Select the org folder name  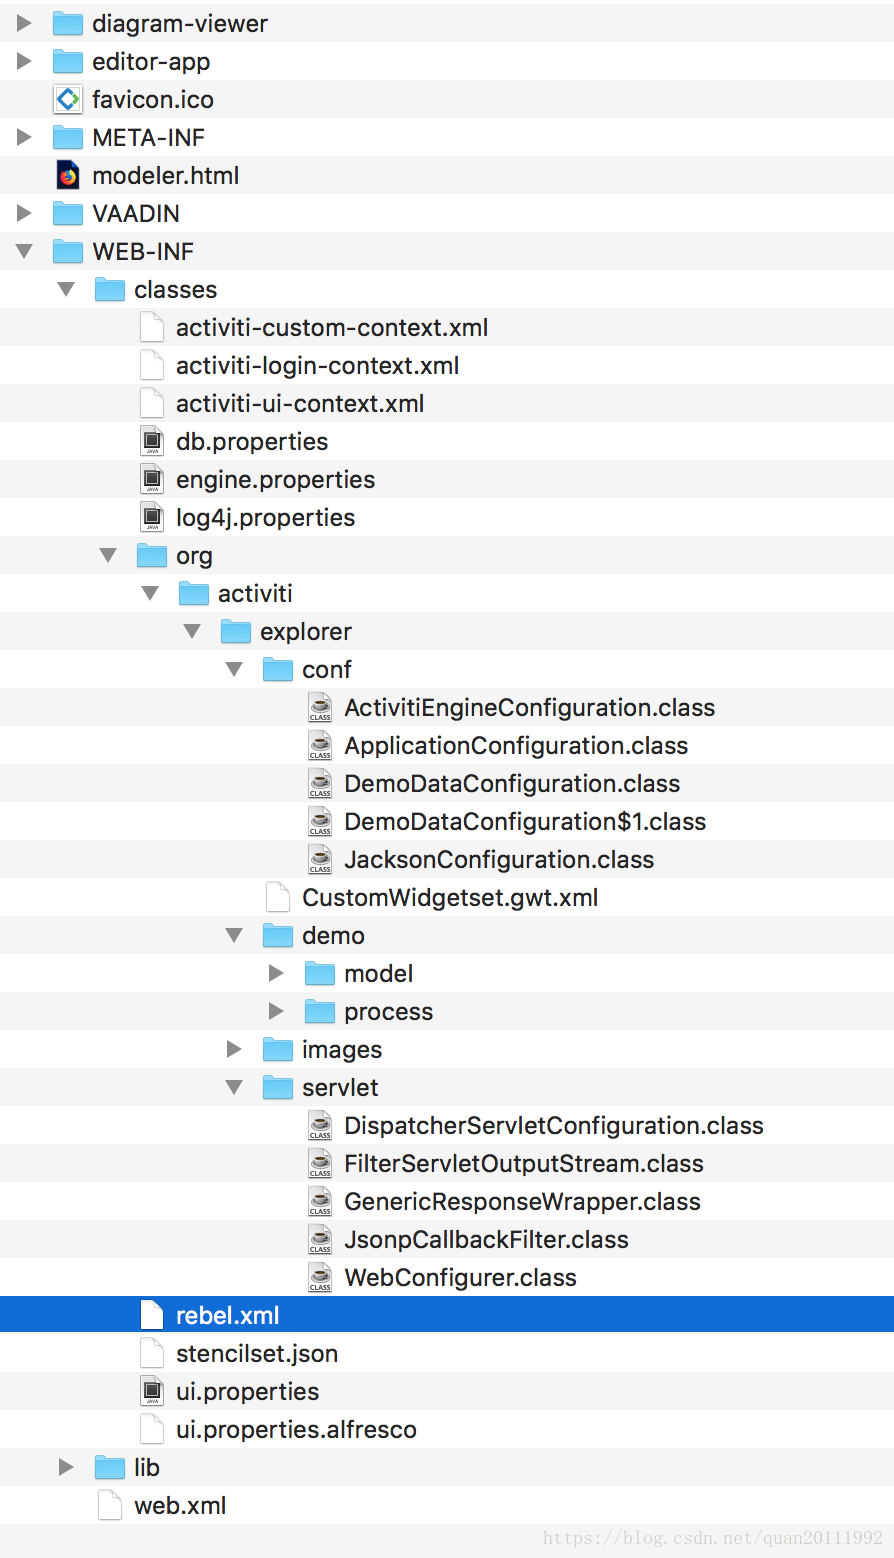194,557
